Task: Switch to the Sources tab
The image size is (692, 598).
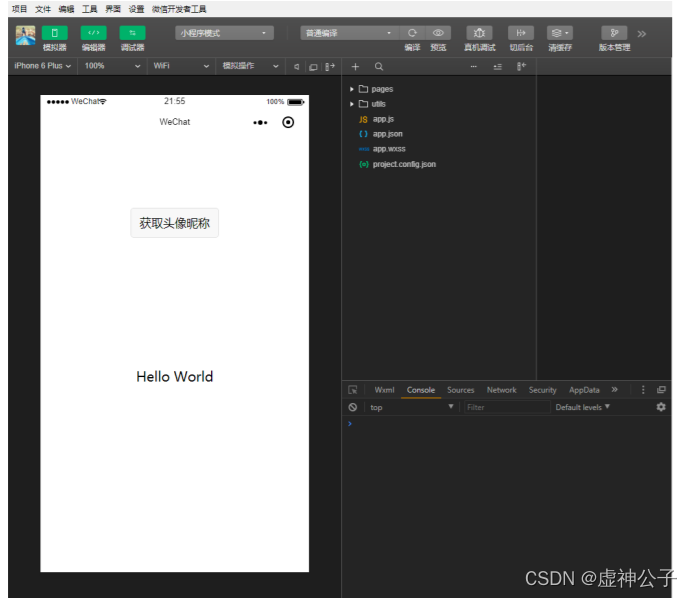Action: (x=460, y=390)
